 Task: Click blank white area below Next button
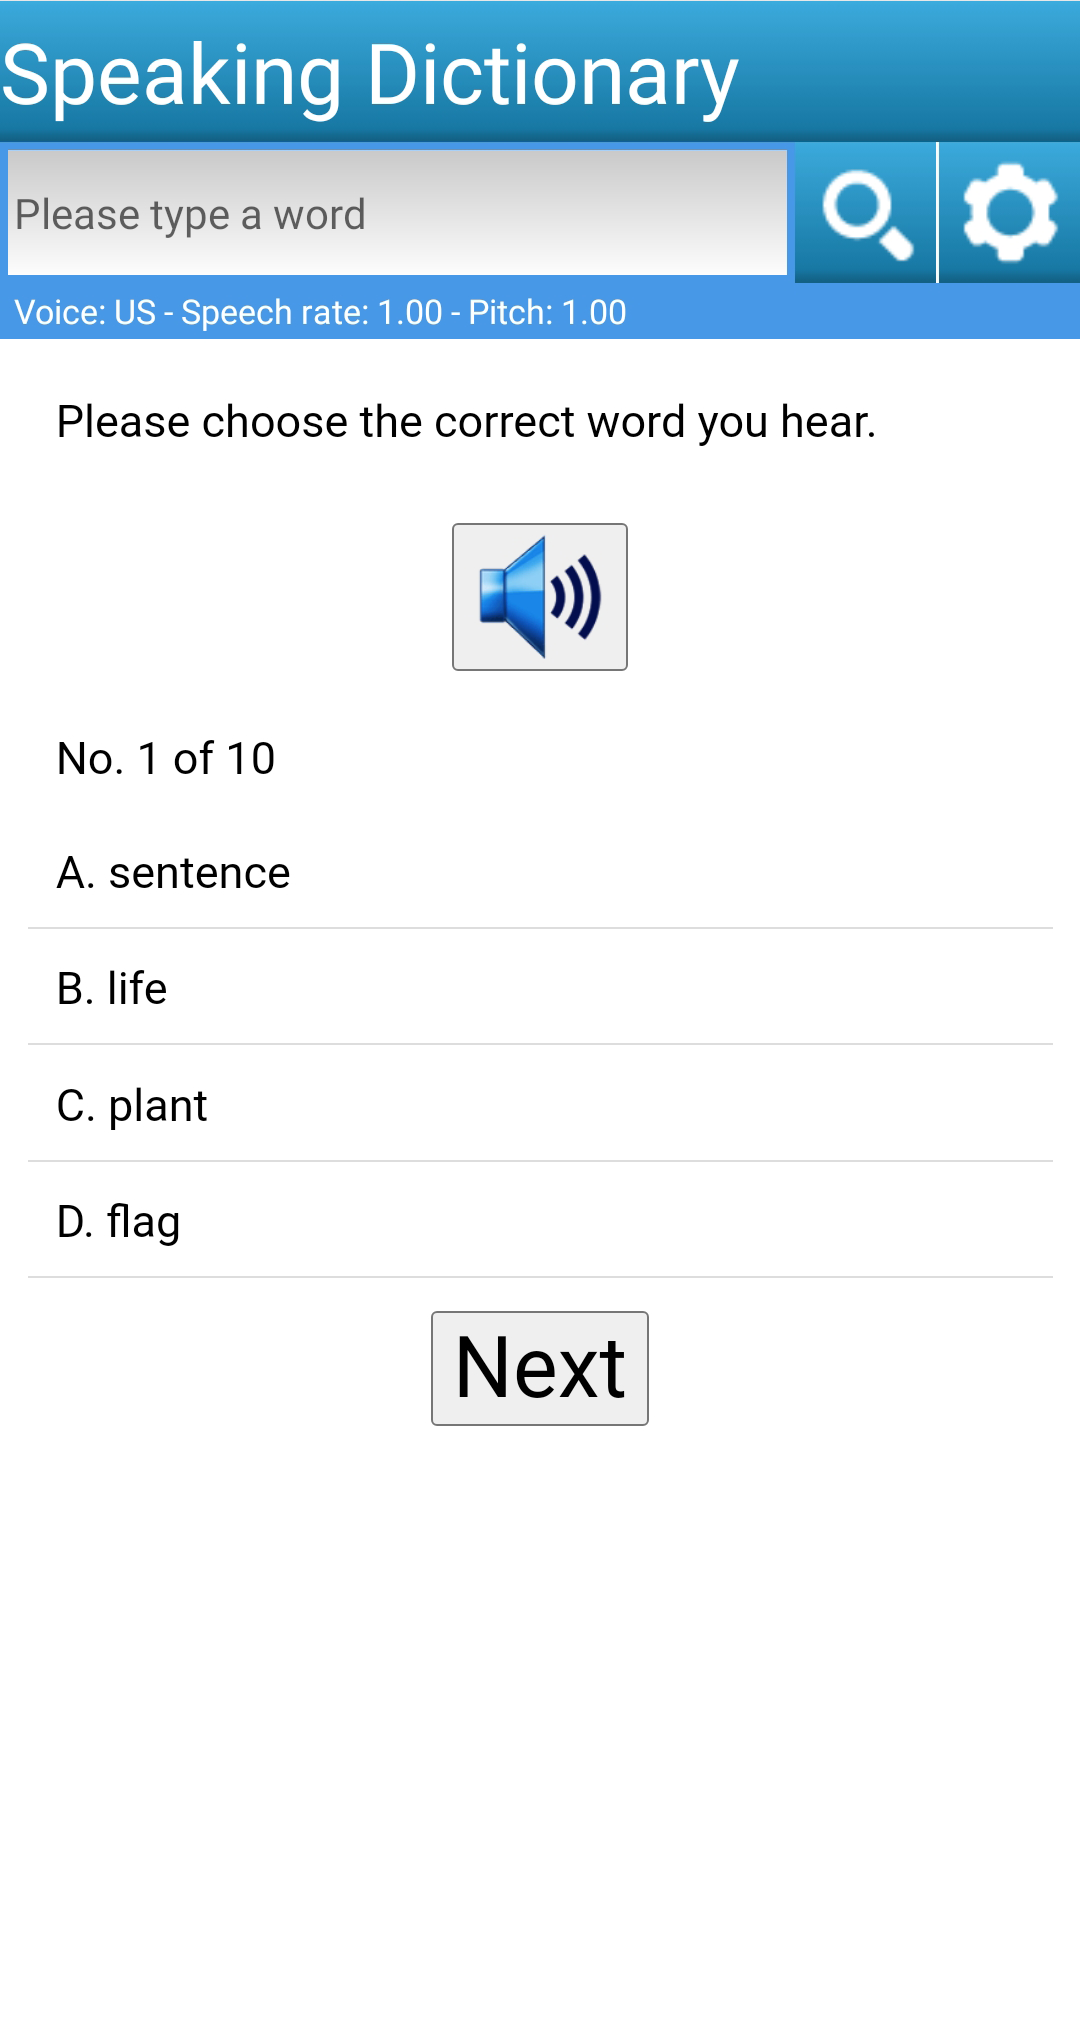coord(540,1700)
